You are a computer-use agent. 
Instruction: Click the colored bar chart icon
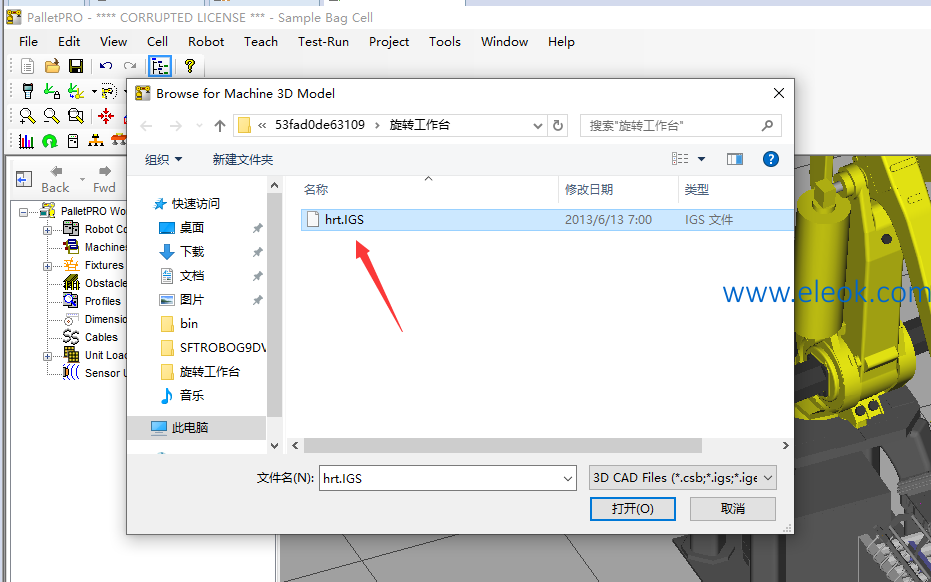(x=26, y=141)
